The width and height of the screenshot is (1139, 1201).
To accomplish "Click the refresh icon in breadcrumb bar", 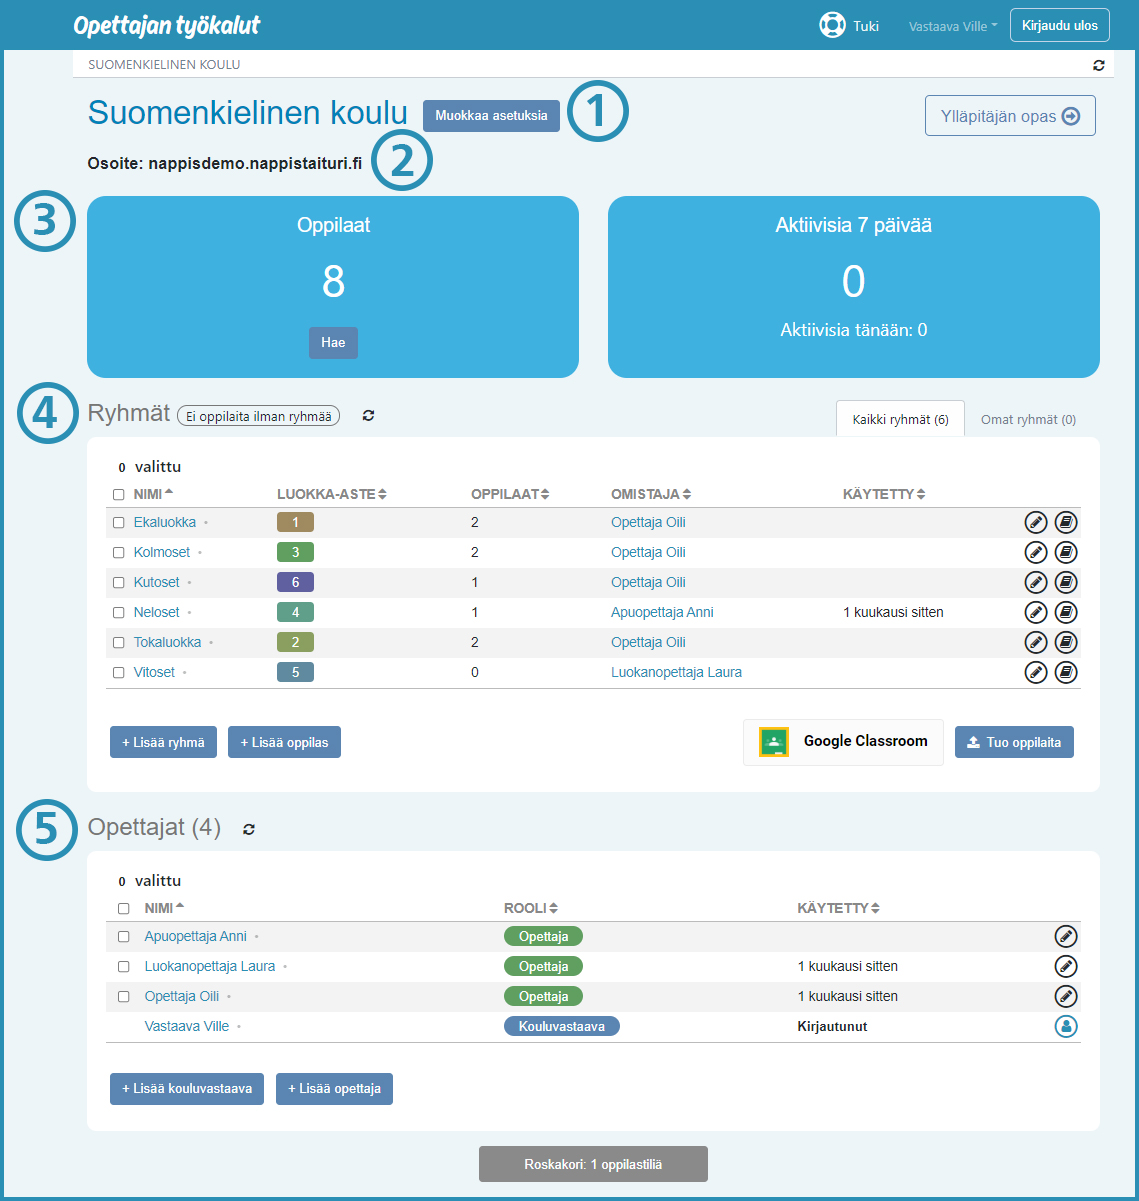I will click(x=1099, y=65).
